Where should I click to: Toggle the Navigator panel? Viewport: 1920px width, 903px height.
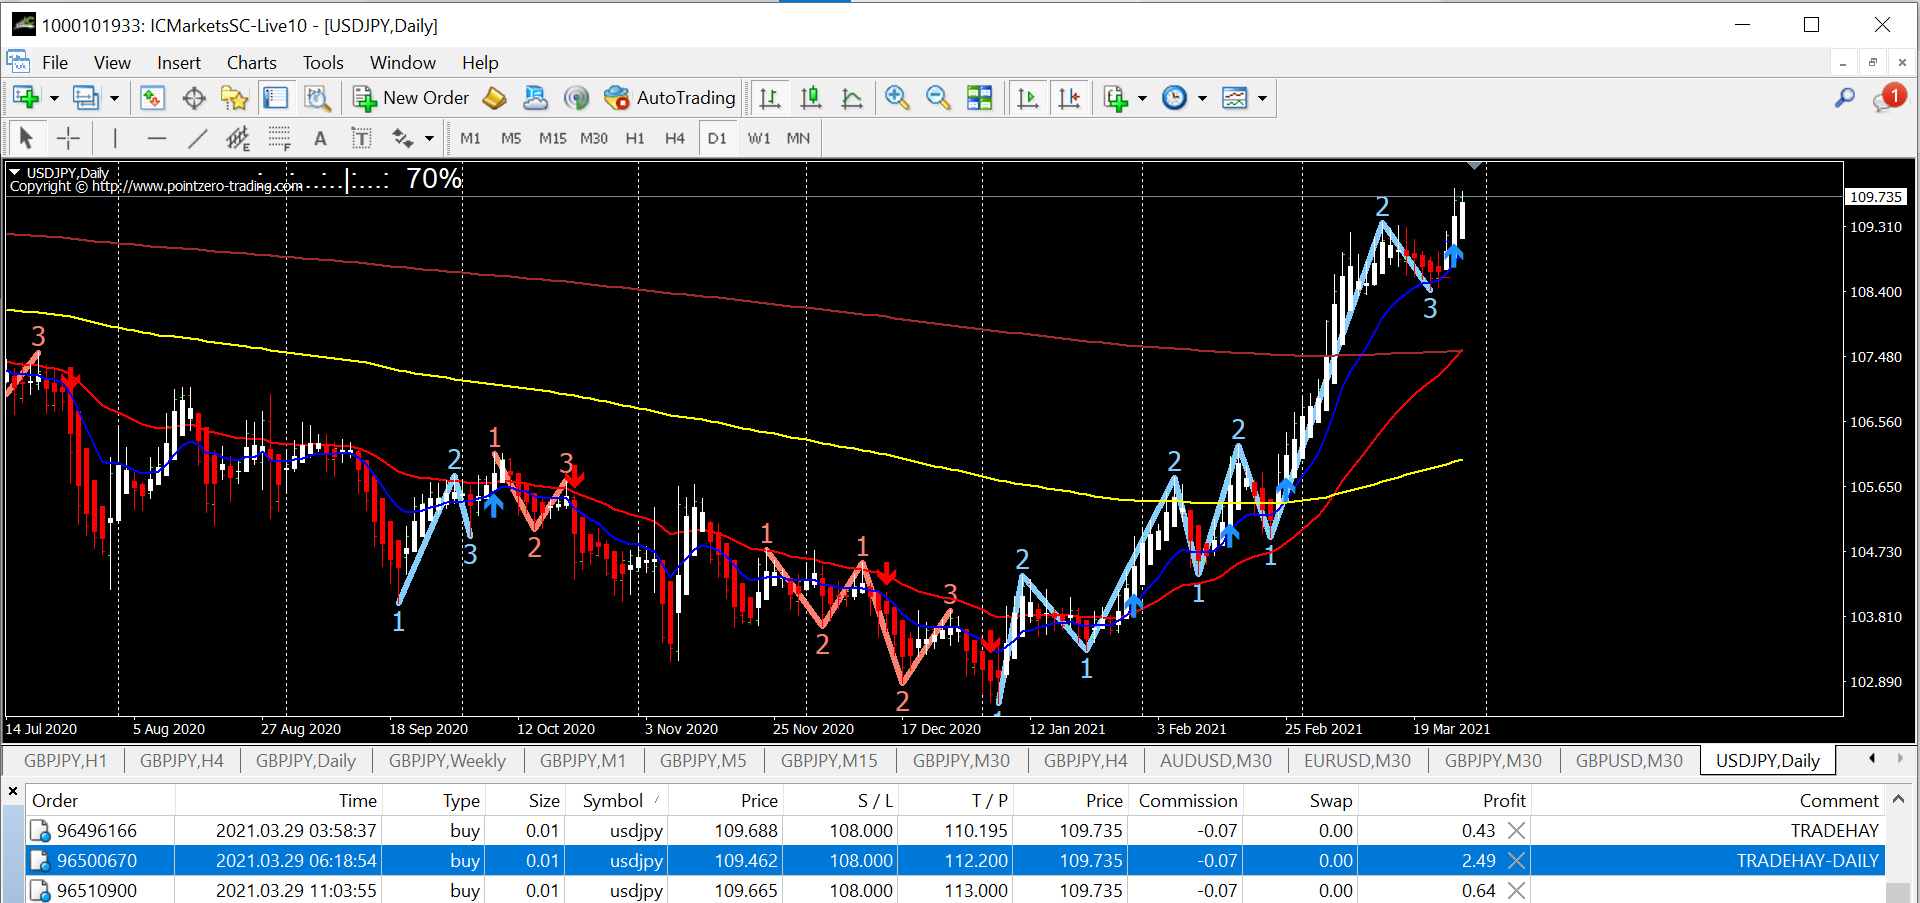tap(234, 98)
